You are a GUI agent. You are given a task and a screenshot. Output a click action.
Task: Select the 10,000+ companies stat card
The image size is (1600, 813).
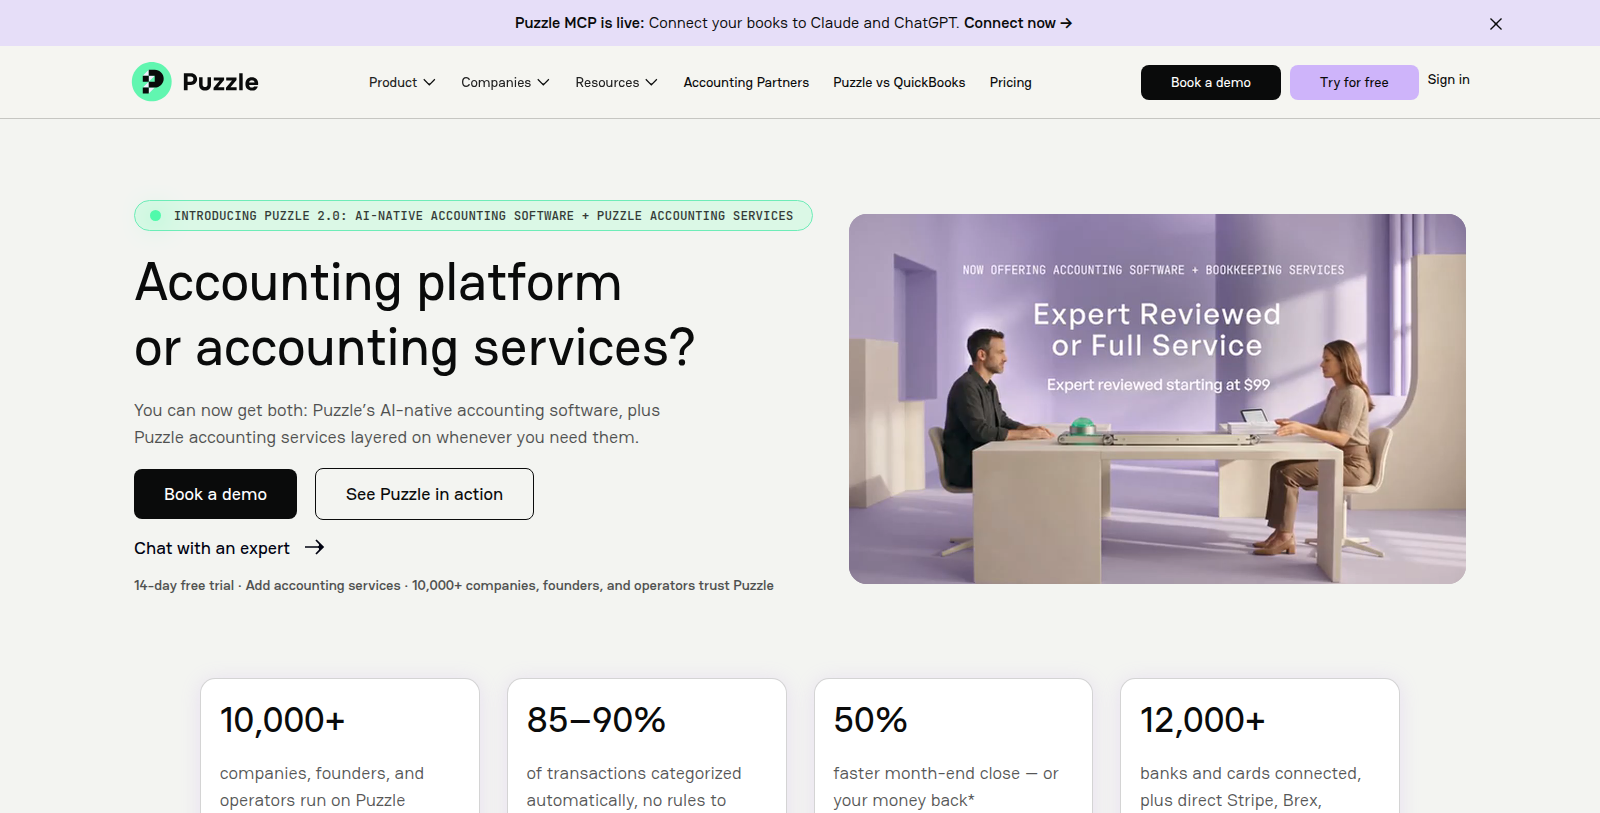point(340,746)
